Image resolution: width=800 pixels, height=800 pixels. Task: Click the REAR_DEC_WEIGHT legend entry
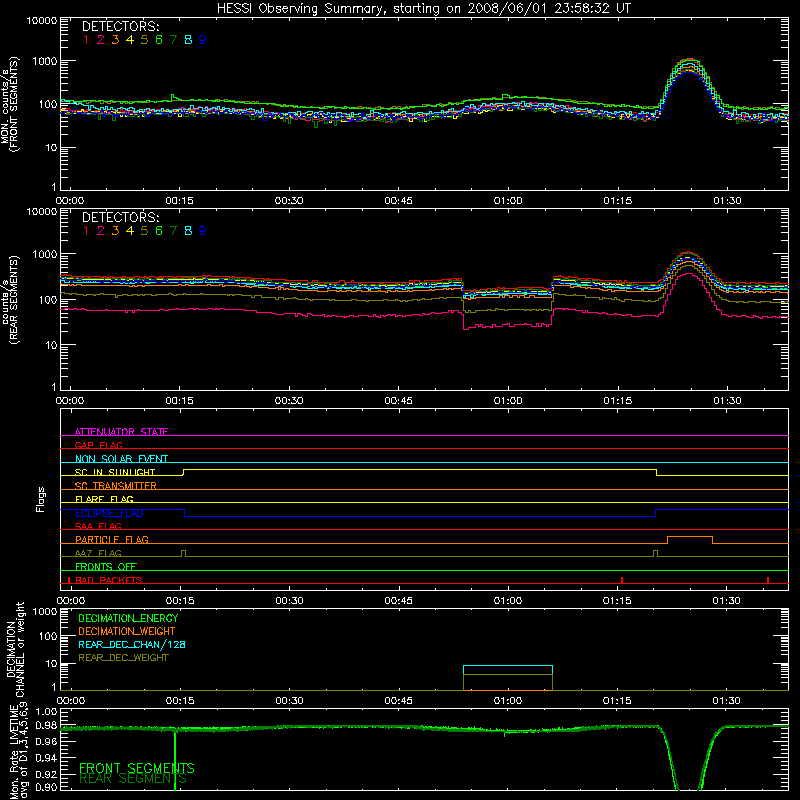(x=123, y=658)
